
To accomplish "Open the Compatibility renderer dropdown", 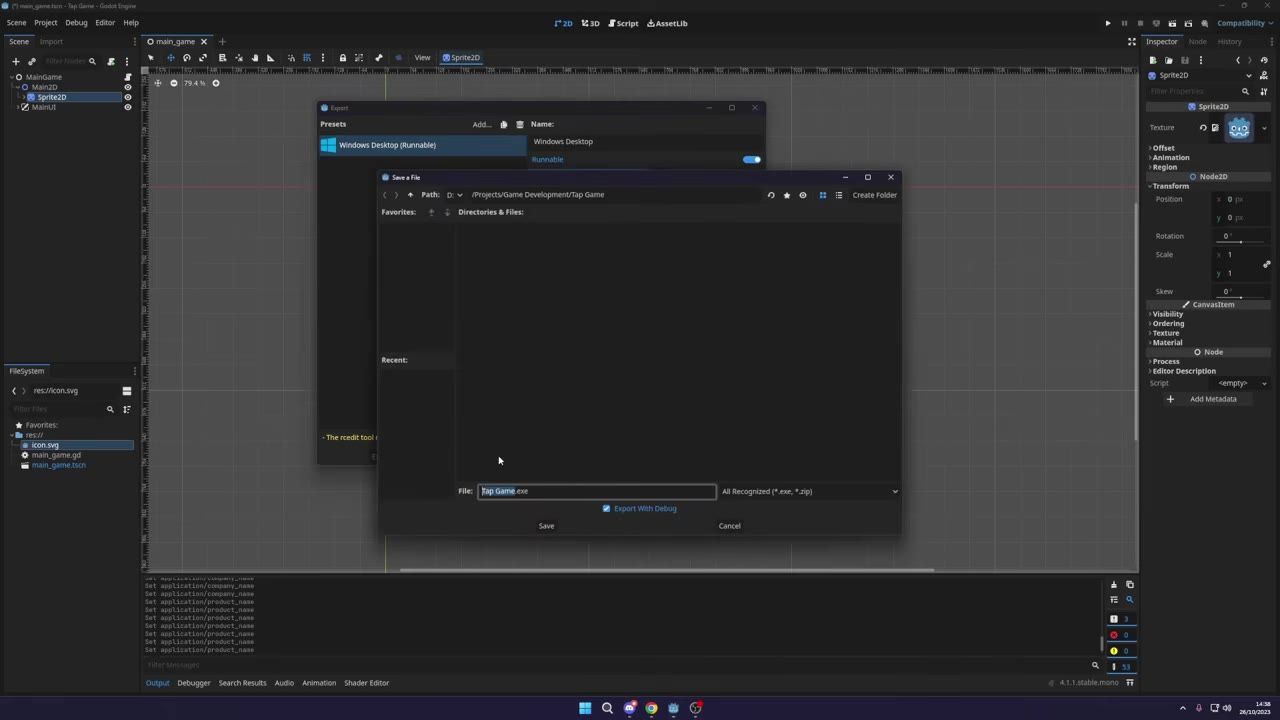I will point(1243,23).
